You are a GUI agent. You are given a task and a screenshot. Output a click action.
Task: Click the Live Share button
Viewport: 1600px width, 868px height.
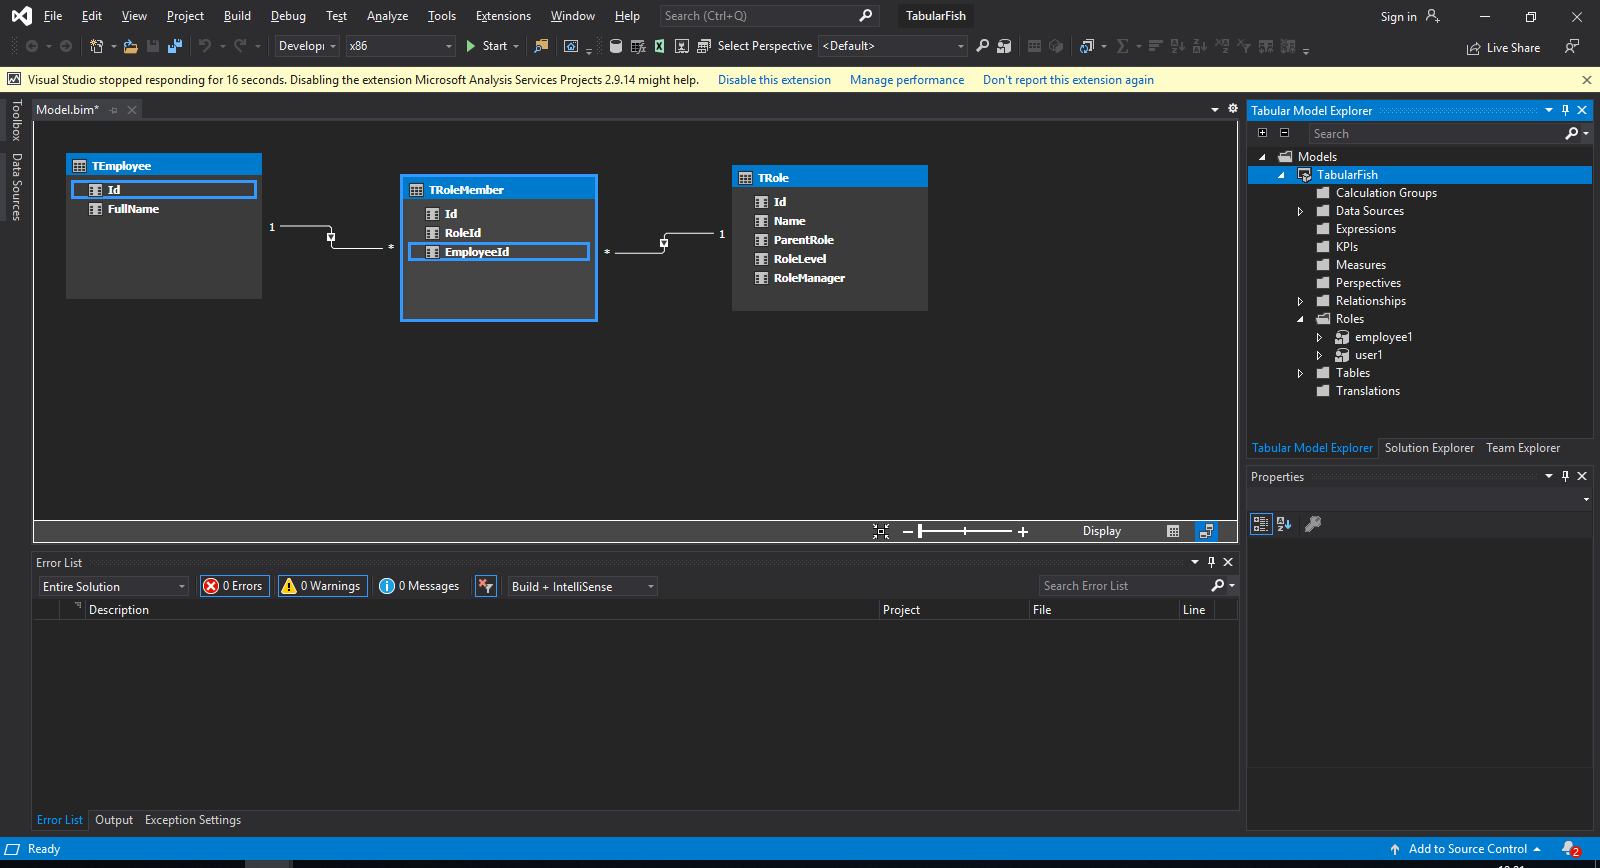point(1503,48)
